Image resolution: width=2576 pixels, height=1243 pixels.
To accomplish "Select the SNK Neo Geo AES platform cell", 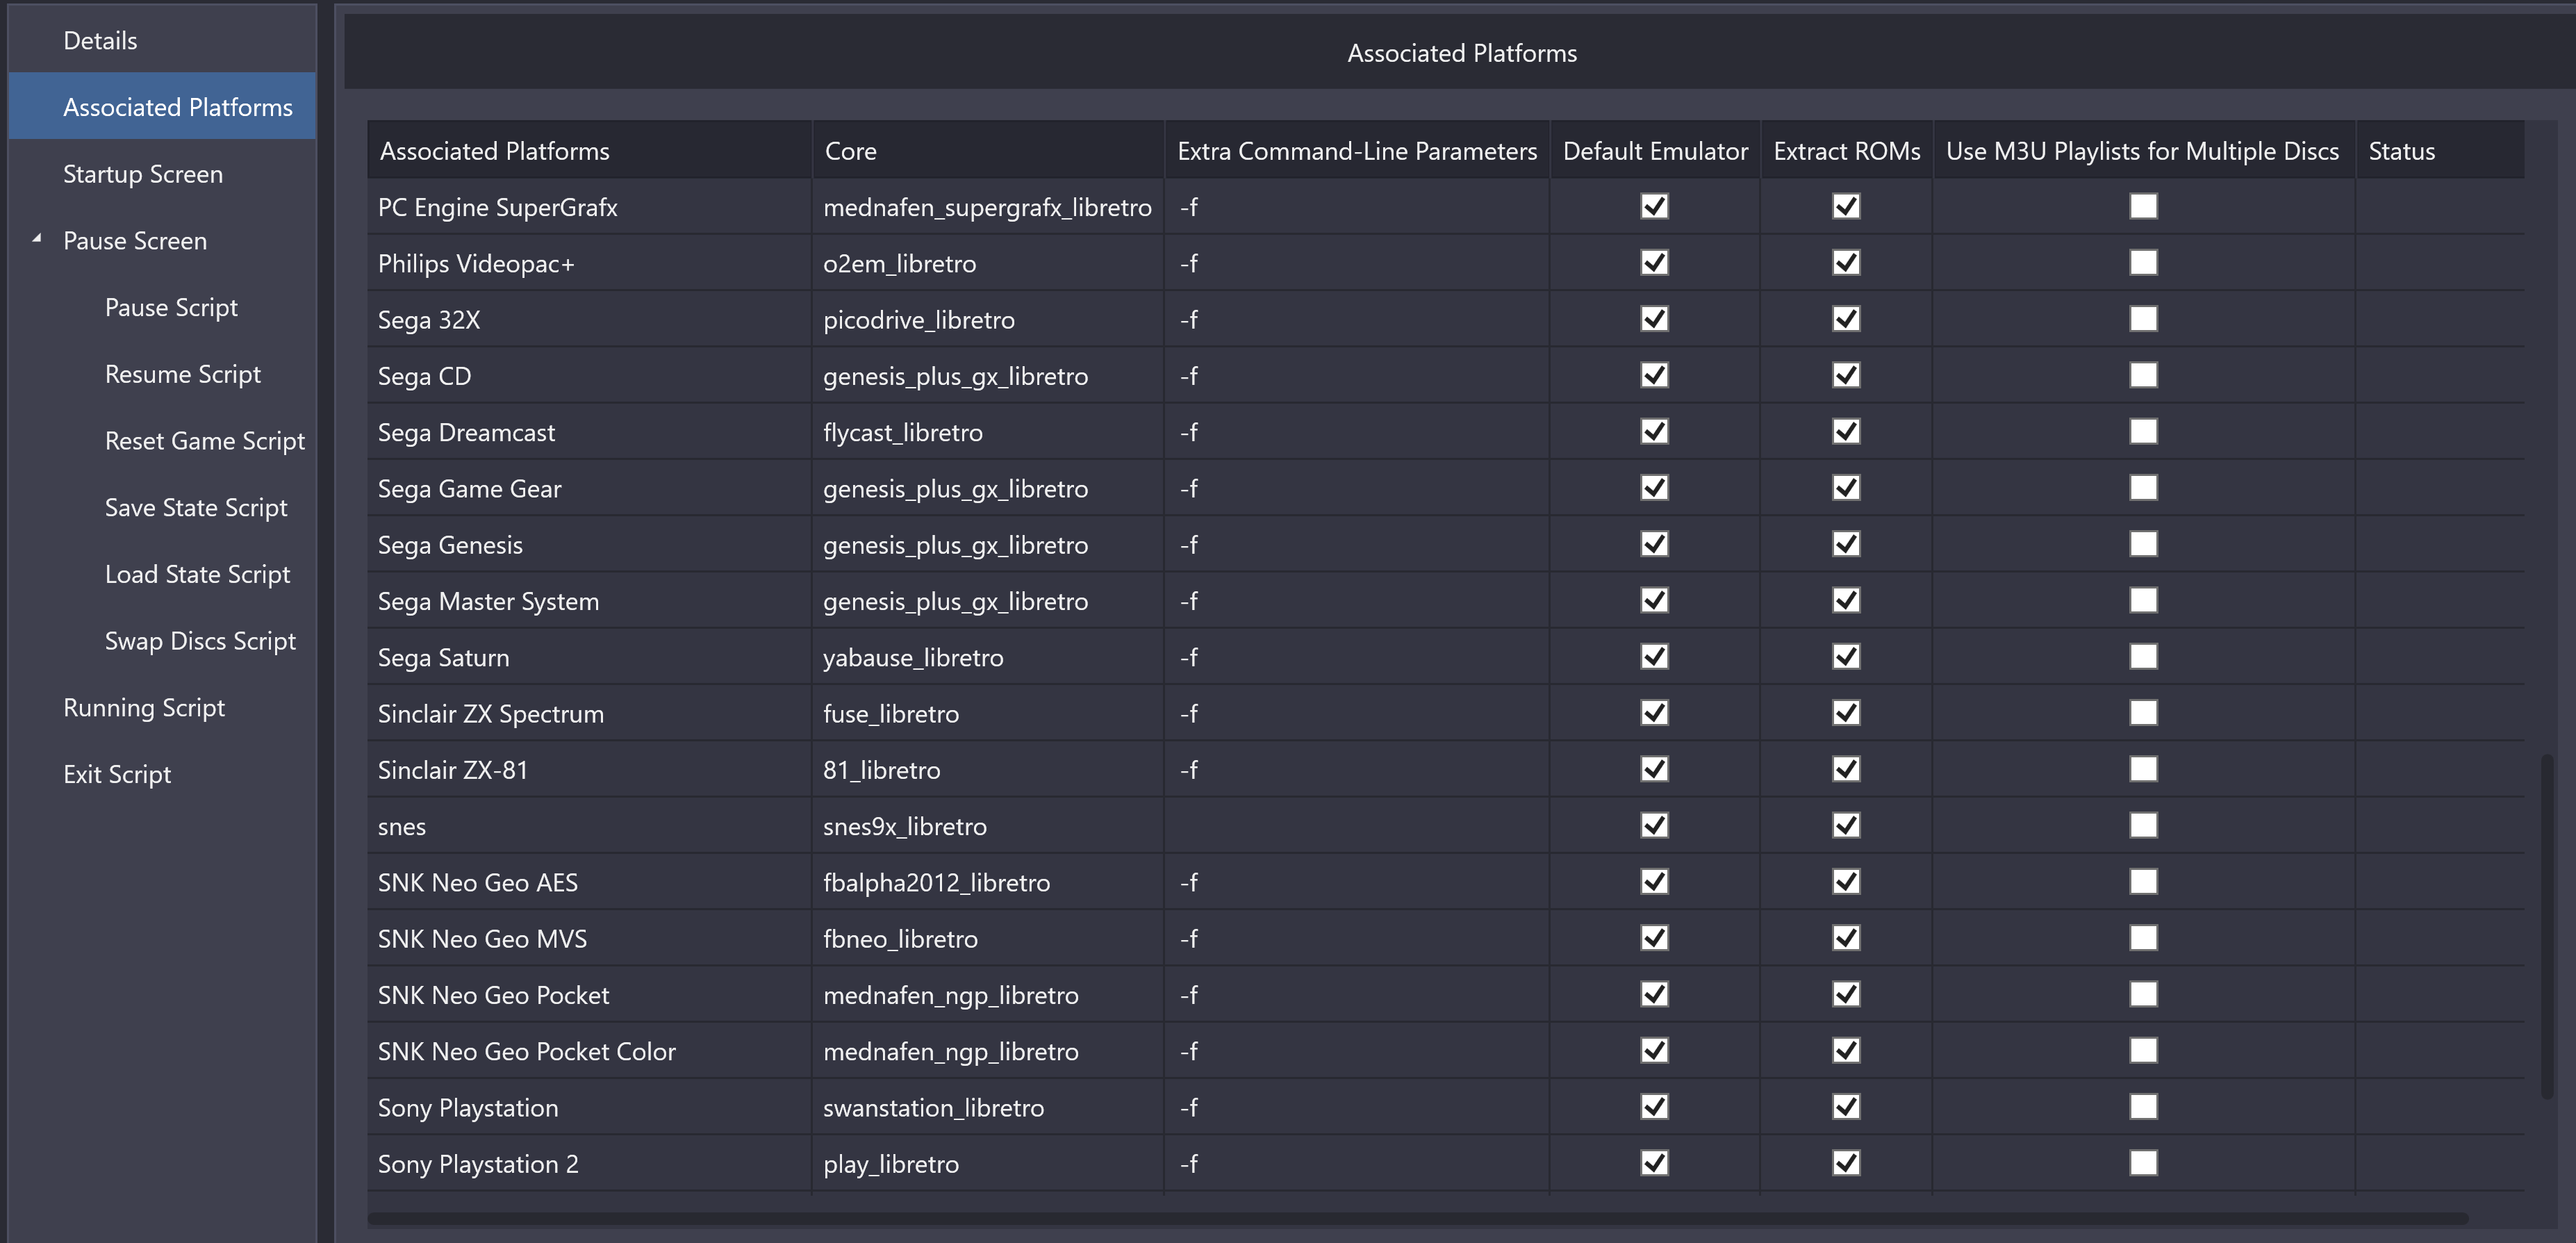I will [x=589, y=882].
